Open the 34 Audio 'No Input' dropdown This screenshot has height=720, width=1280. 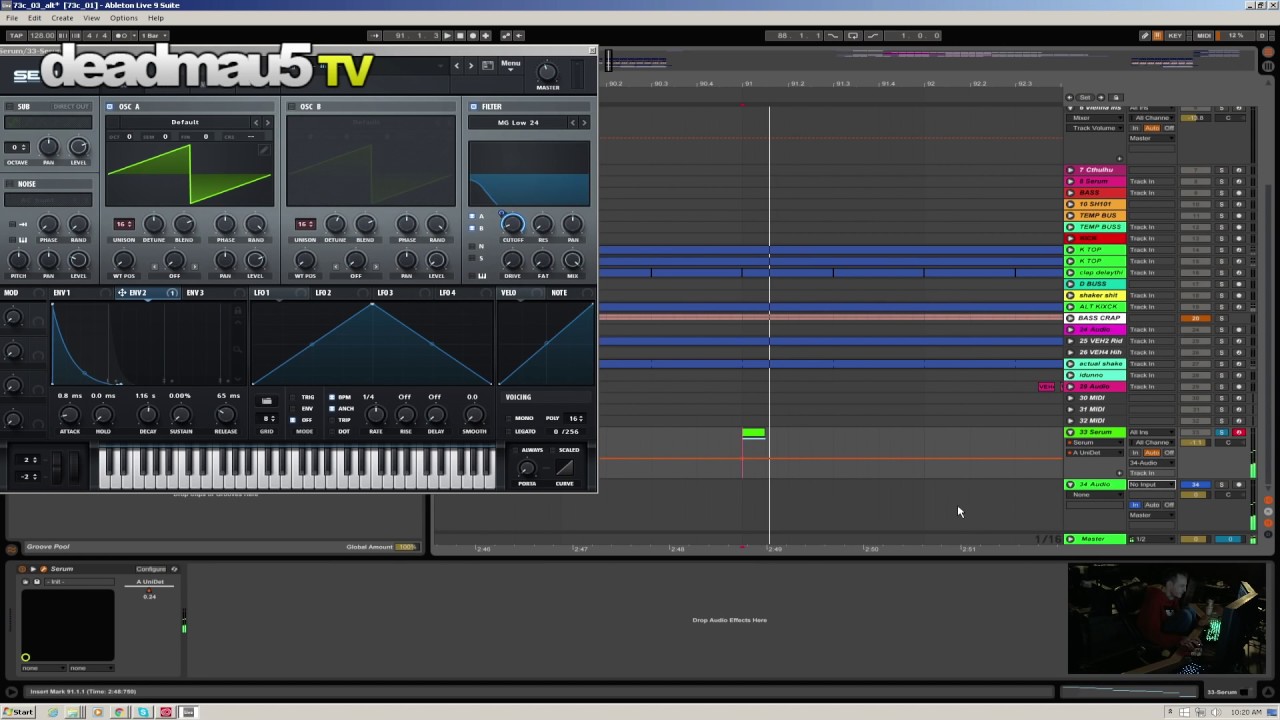pos(1150,484)
